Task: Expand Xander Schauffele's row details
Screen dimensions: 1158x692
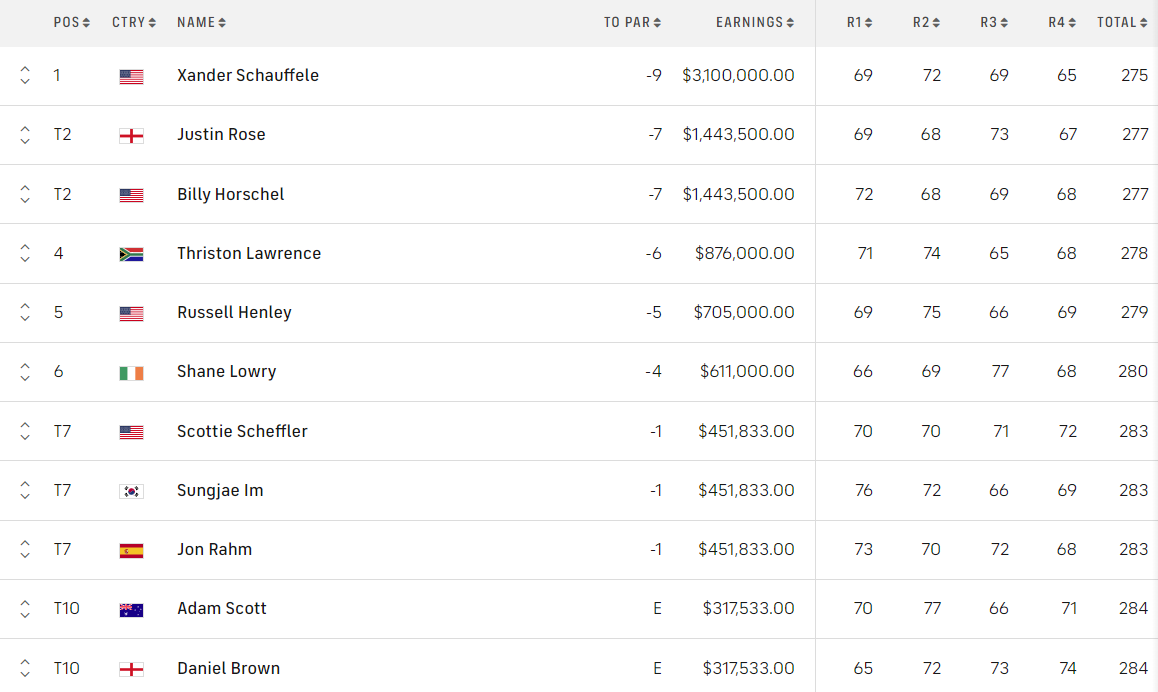Action: (x=25, y=76)
